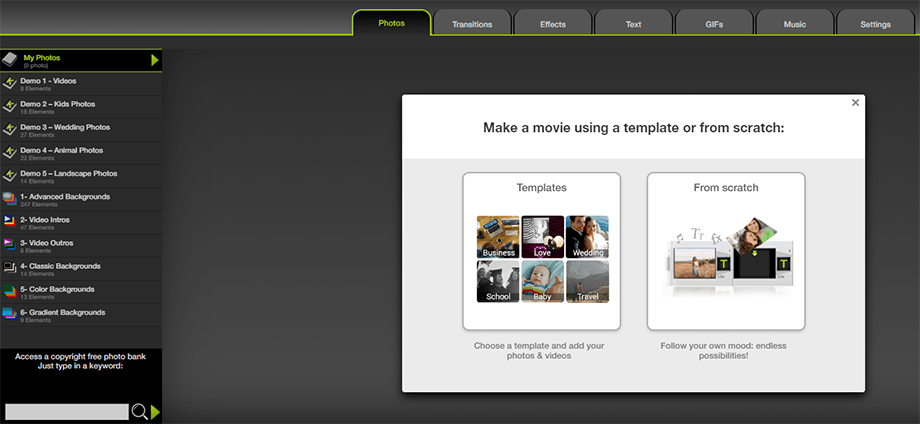Select the Advanced Backgrounds folder icon
920x424 pixels.
coord(10,199)
